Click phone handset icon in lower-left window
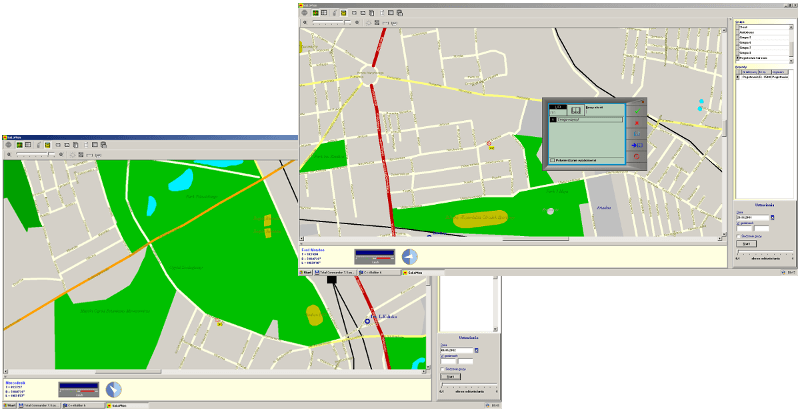Screen dimensions: 800x410 point(39,145)
